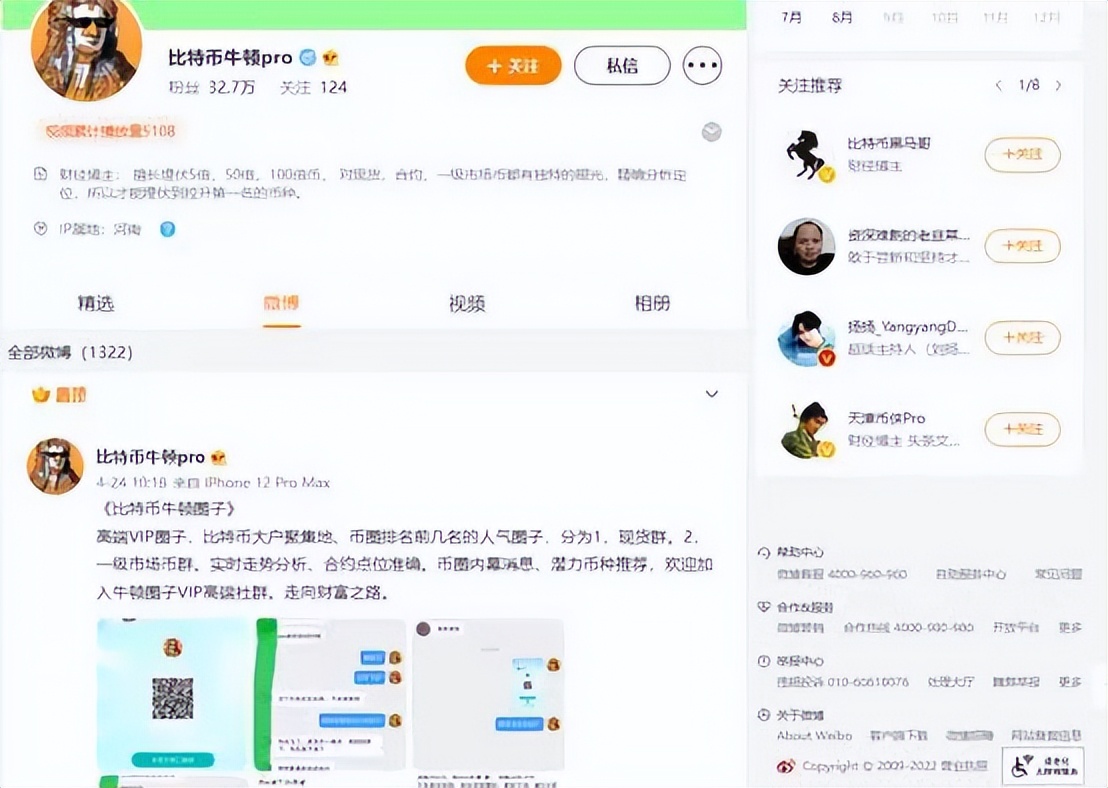1108x788 pixels.
Task: Send a private message via 私信
Action: [x=622, y=66]
